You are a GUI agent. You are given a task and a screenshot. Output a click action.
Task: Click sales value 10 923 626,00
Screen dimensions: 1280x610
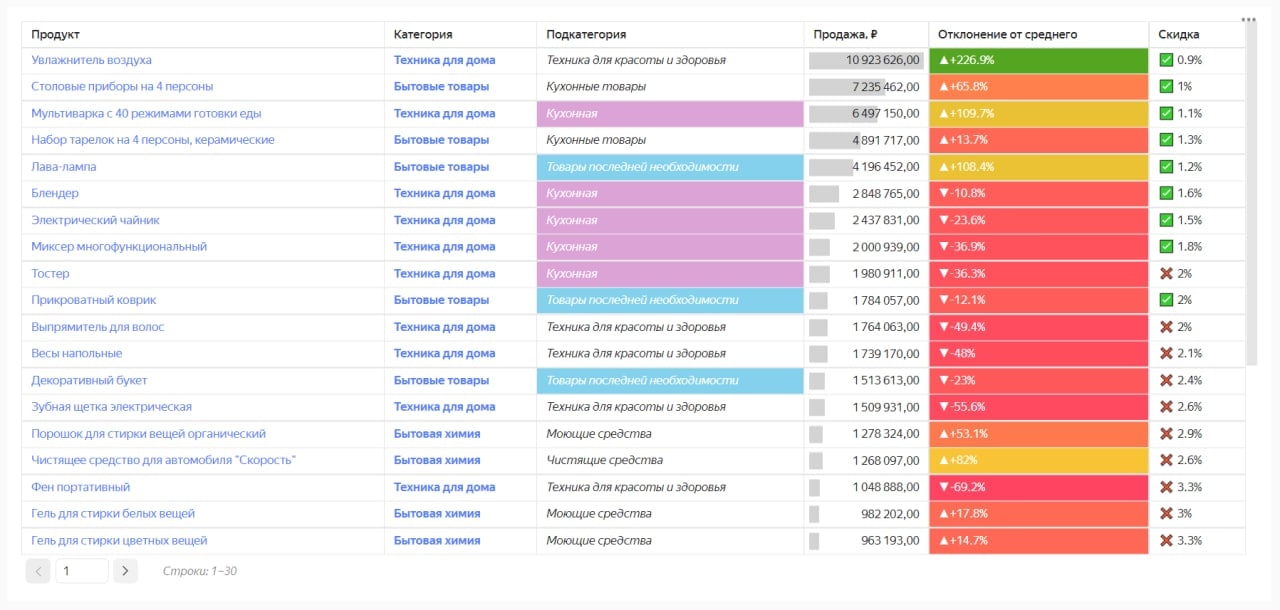pos(882,60)
